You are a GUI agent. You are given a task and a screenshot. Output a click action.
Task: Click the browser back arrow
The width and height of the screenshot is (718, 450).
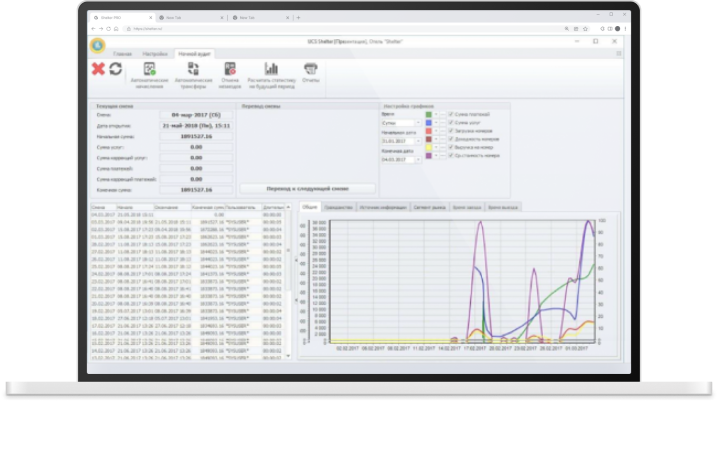click(93, 29)
